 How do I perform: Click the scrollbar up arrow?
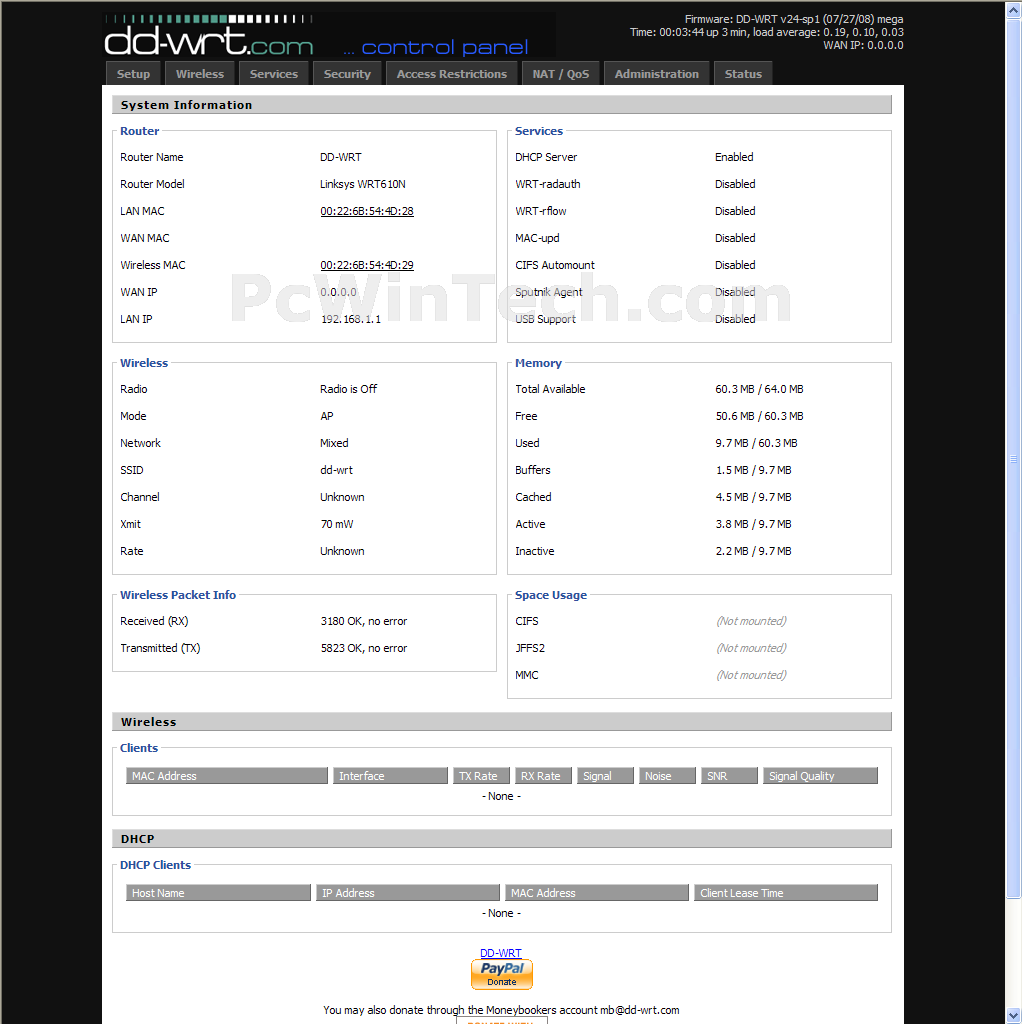click(x=1014, y=10)
